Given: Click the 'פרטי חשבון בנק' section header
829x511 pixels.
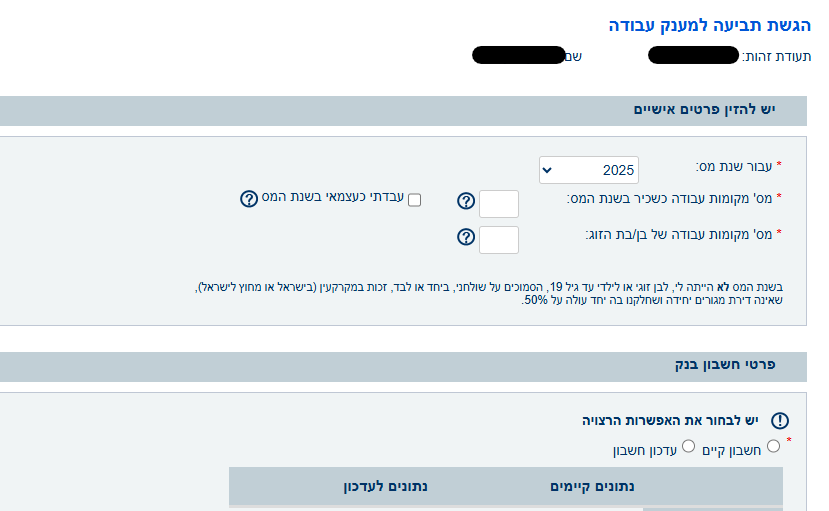Looking at the screenshot, I should pyautogui.click(x=725, y=365).
